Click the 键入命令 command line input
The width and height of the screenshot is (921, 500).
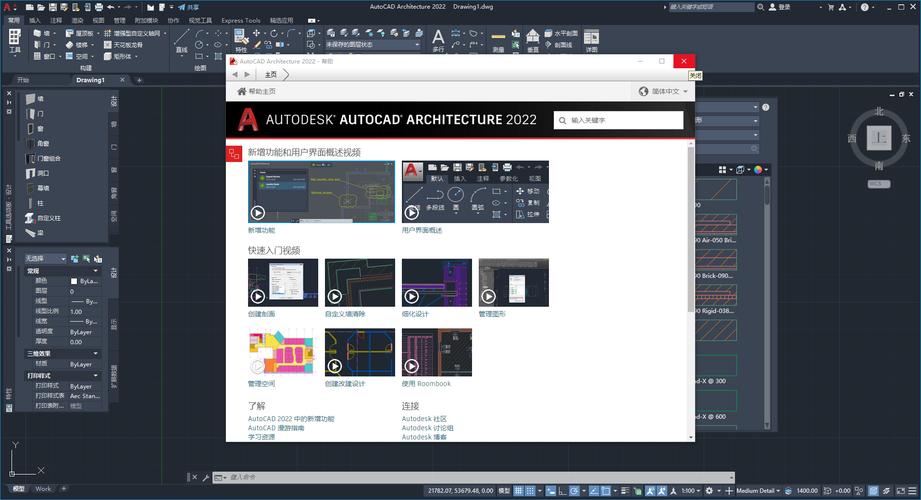point(479,478)
